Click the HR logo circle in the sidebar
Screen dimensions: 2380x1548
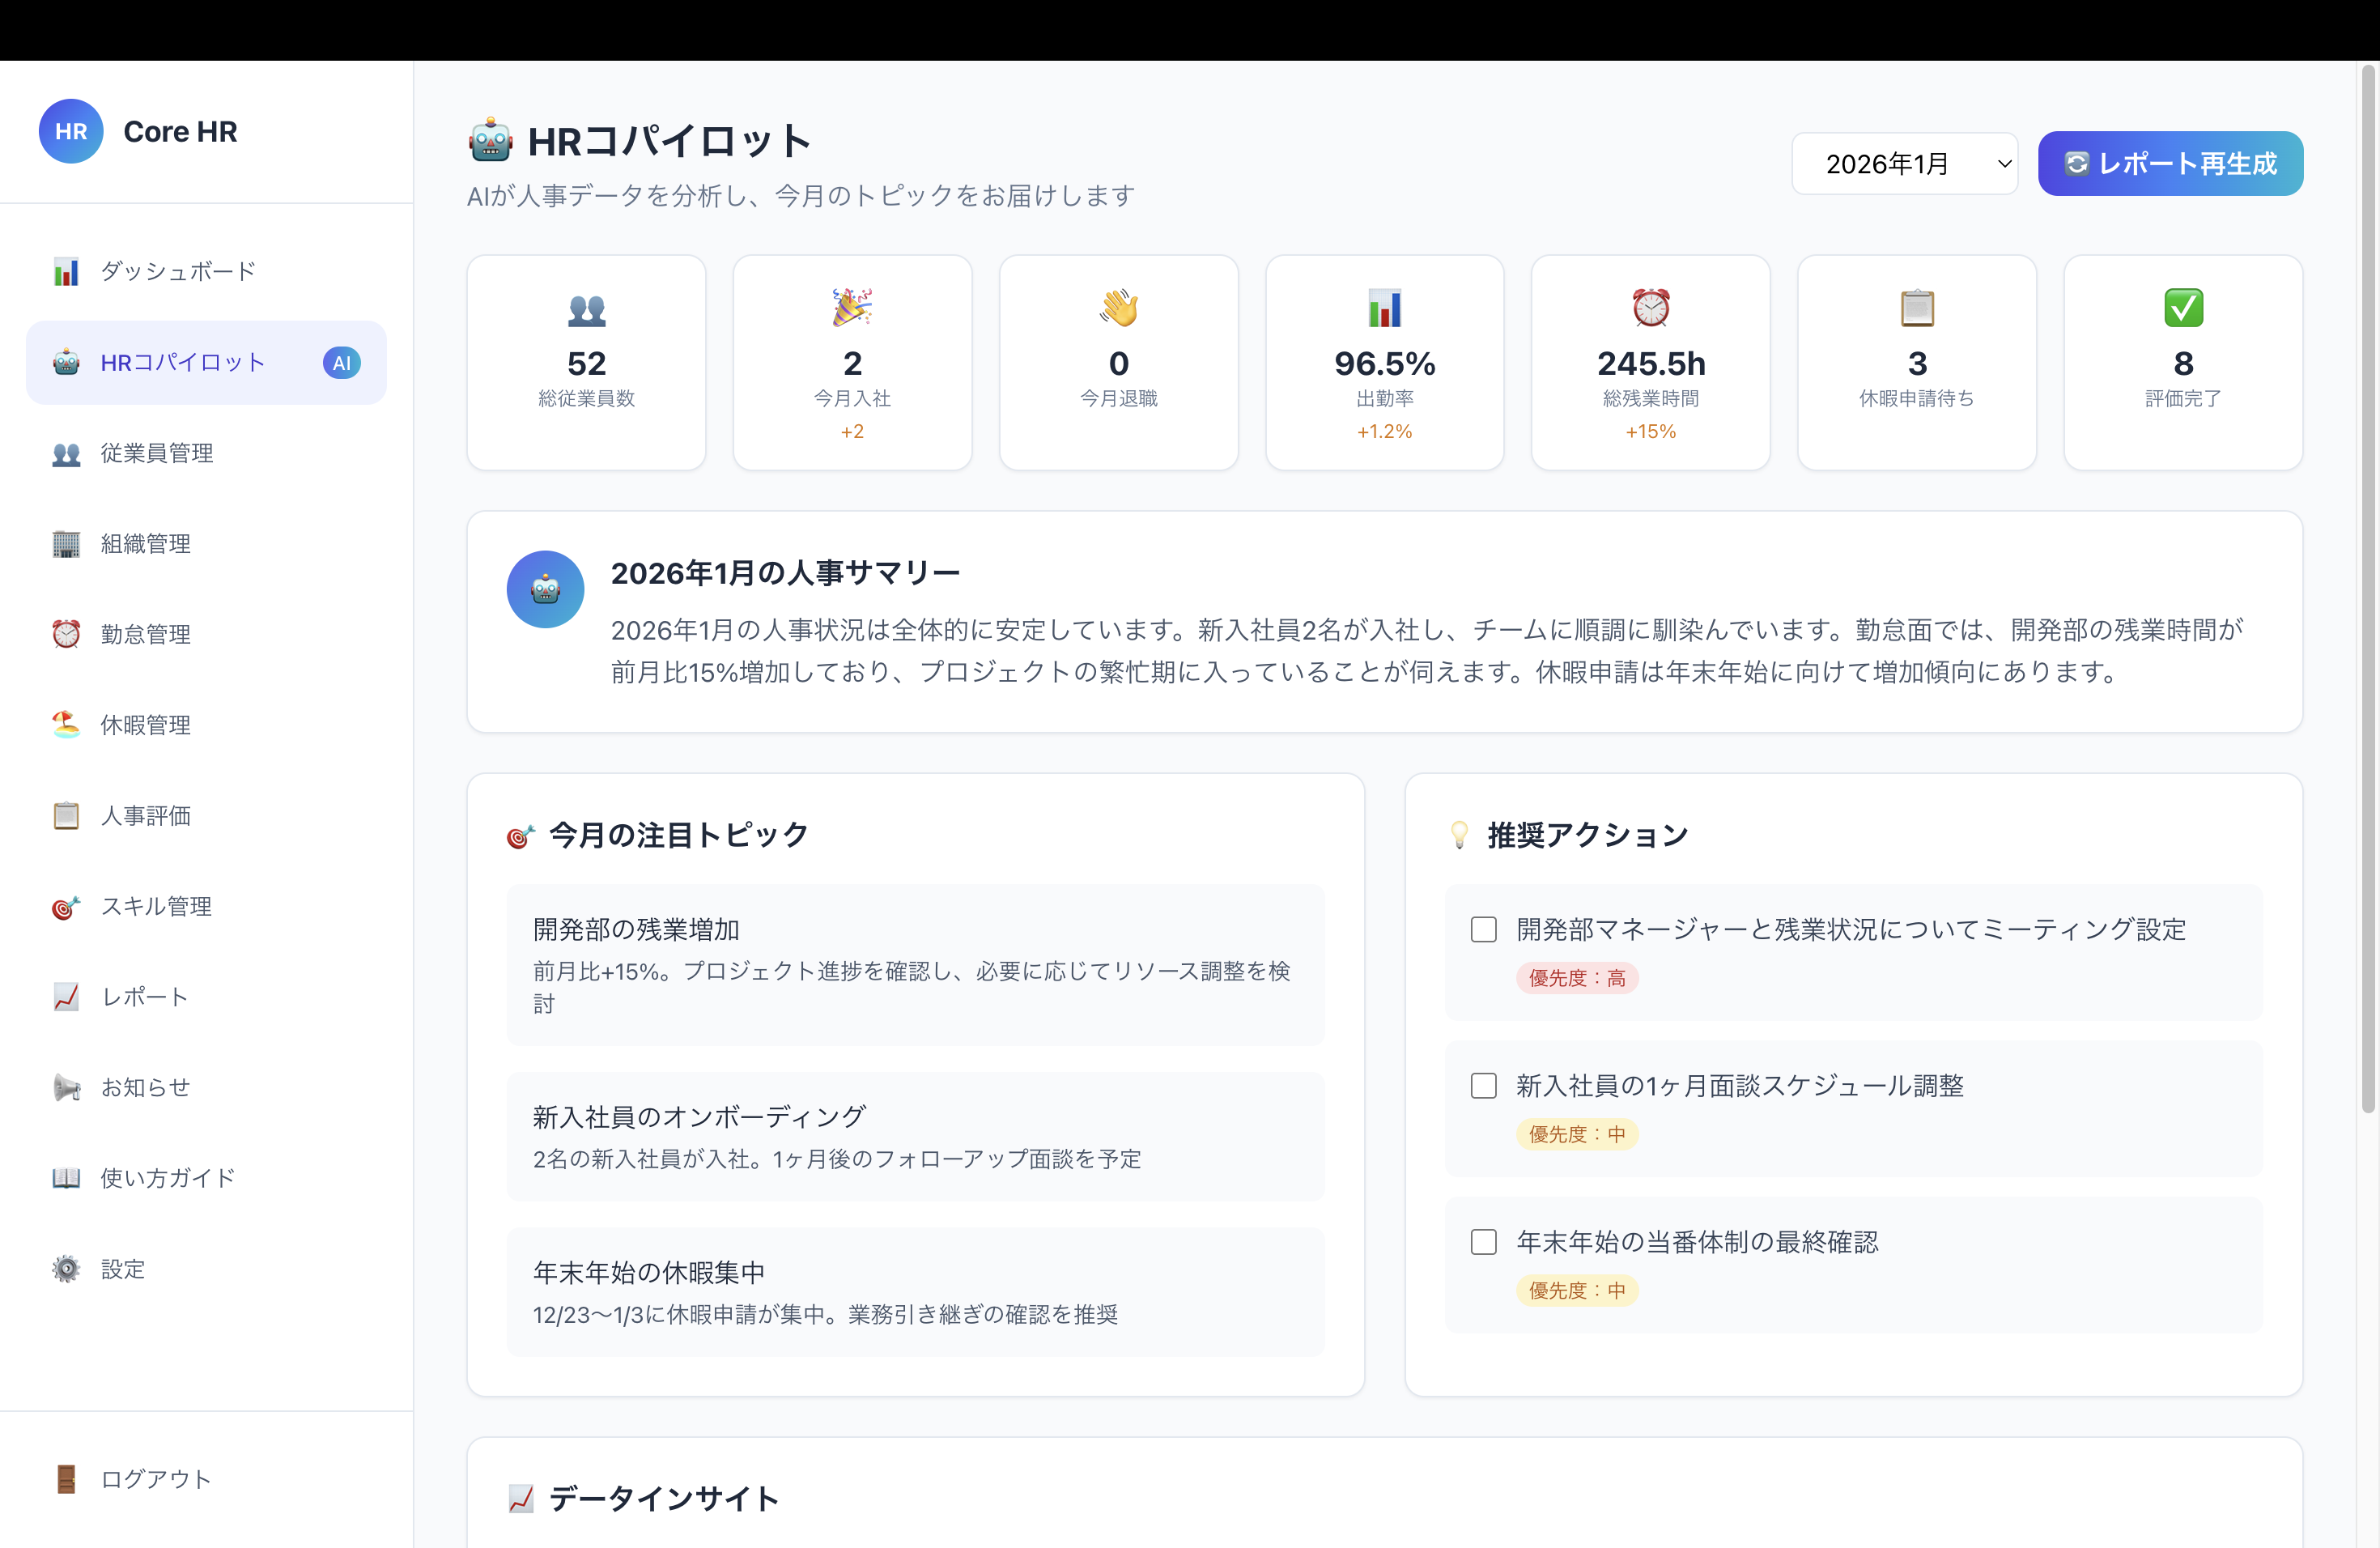[71, 131]
